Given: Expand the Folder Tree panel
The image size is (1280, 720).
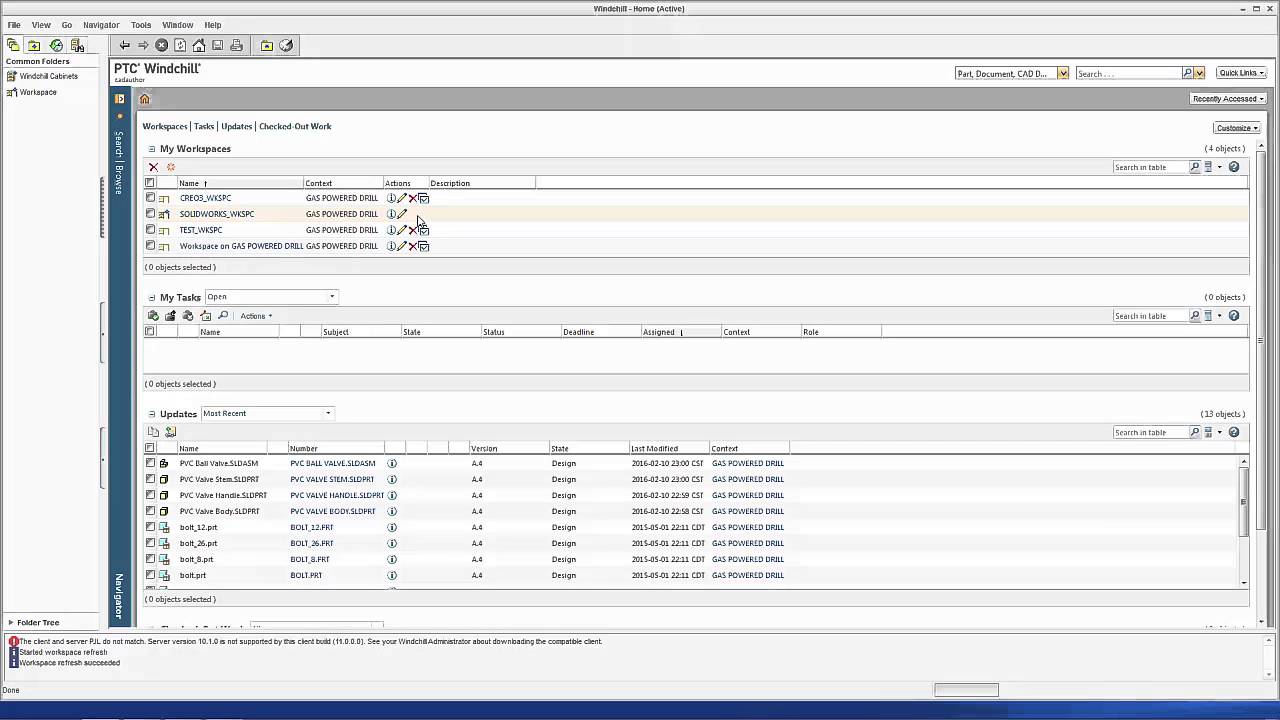Looking at the screenshot, I should click(11, 622).
